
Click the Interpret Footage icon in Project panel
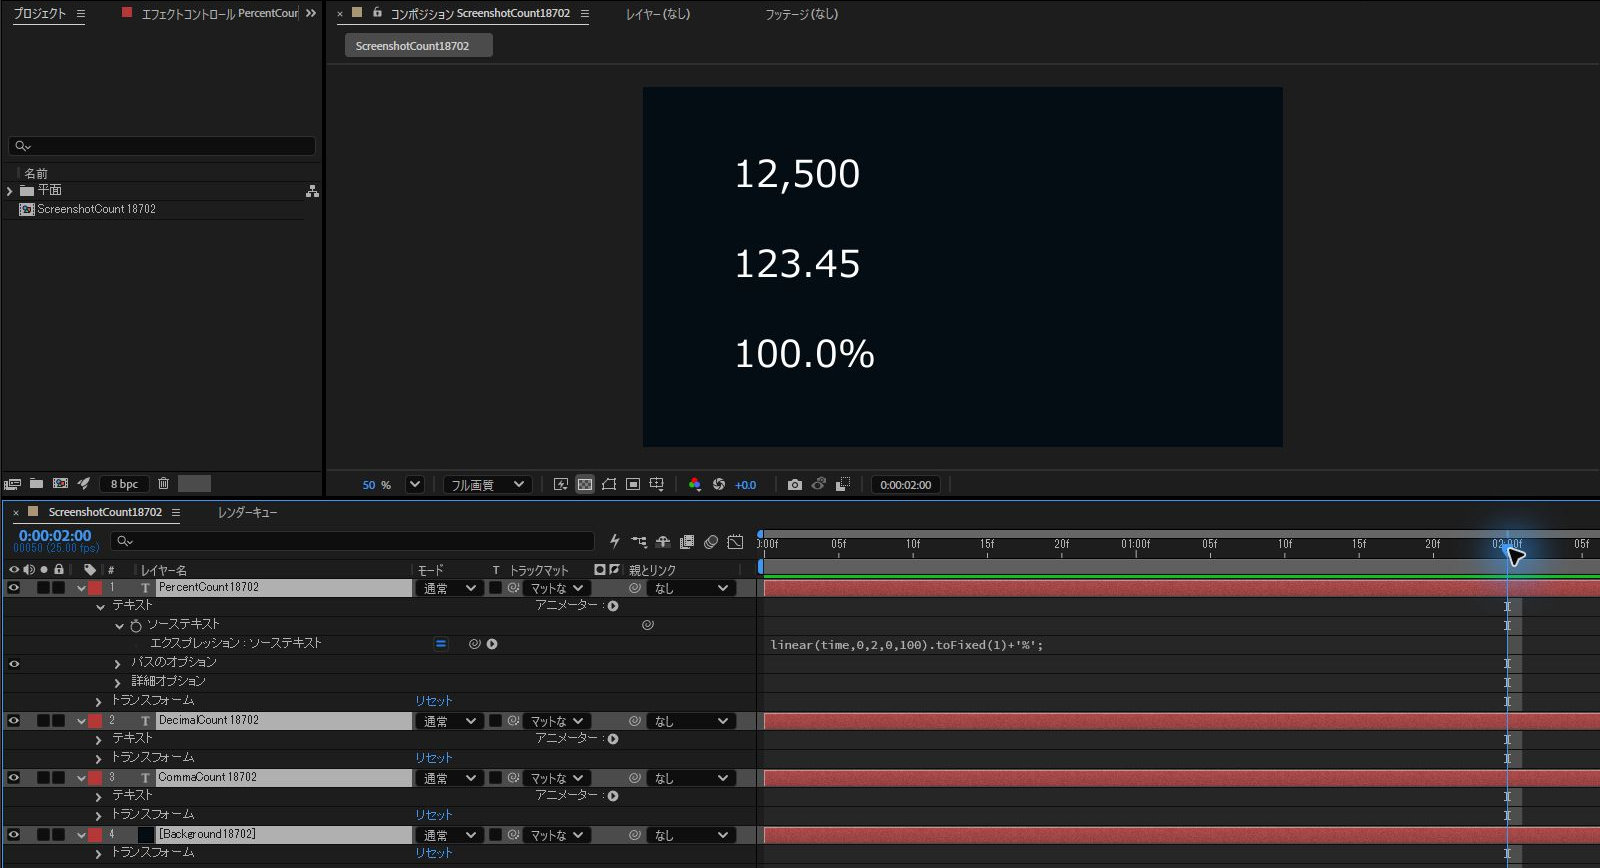(x=12, y=484)
